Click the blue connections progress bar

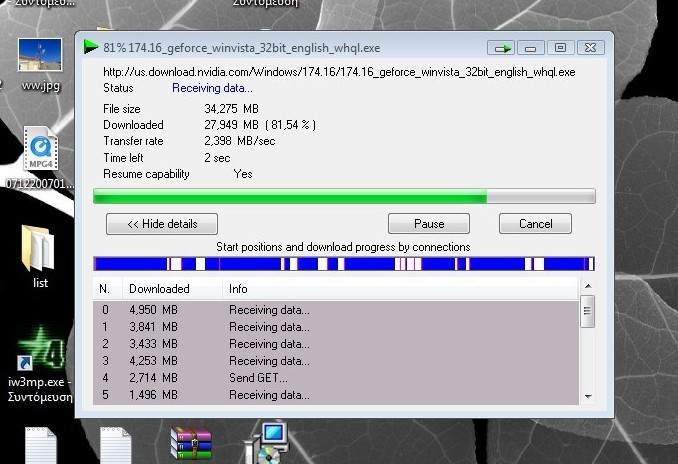point(344,264)
